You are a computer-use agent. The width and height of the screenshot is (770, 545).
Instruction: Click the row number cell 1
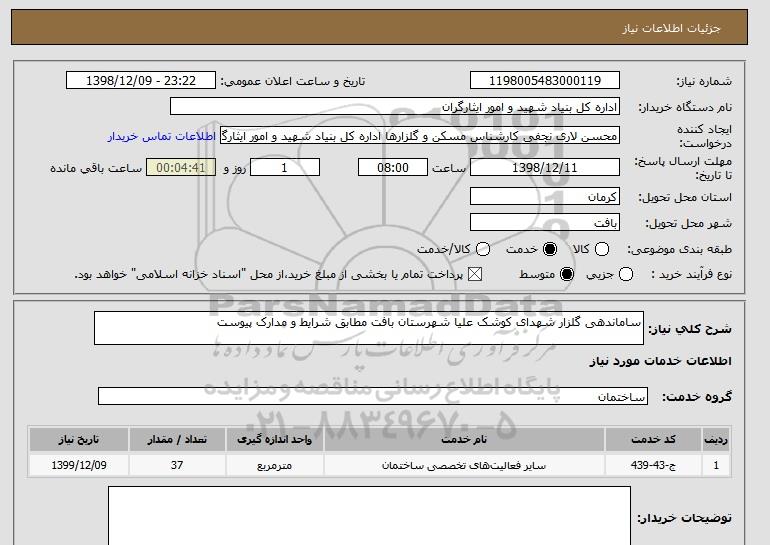coord(716,465)
